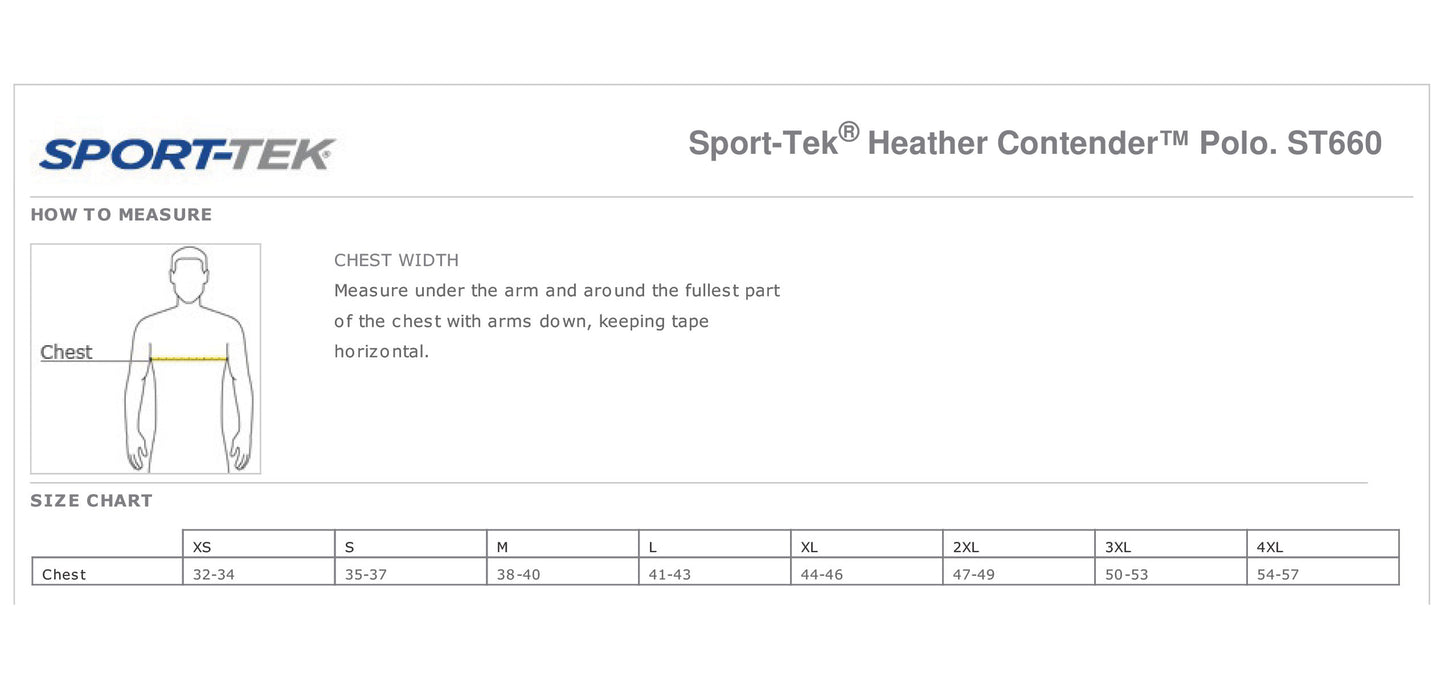Click the HOW TO MEASURE heading

121,214
